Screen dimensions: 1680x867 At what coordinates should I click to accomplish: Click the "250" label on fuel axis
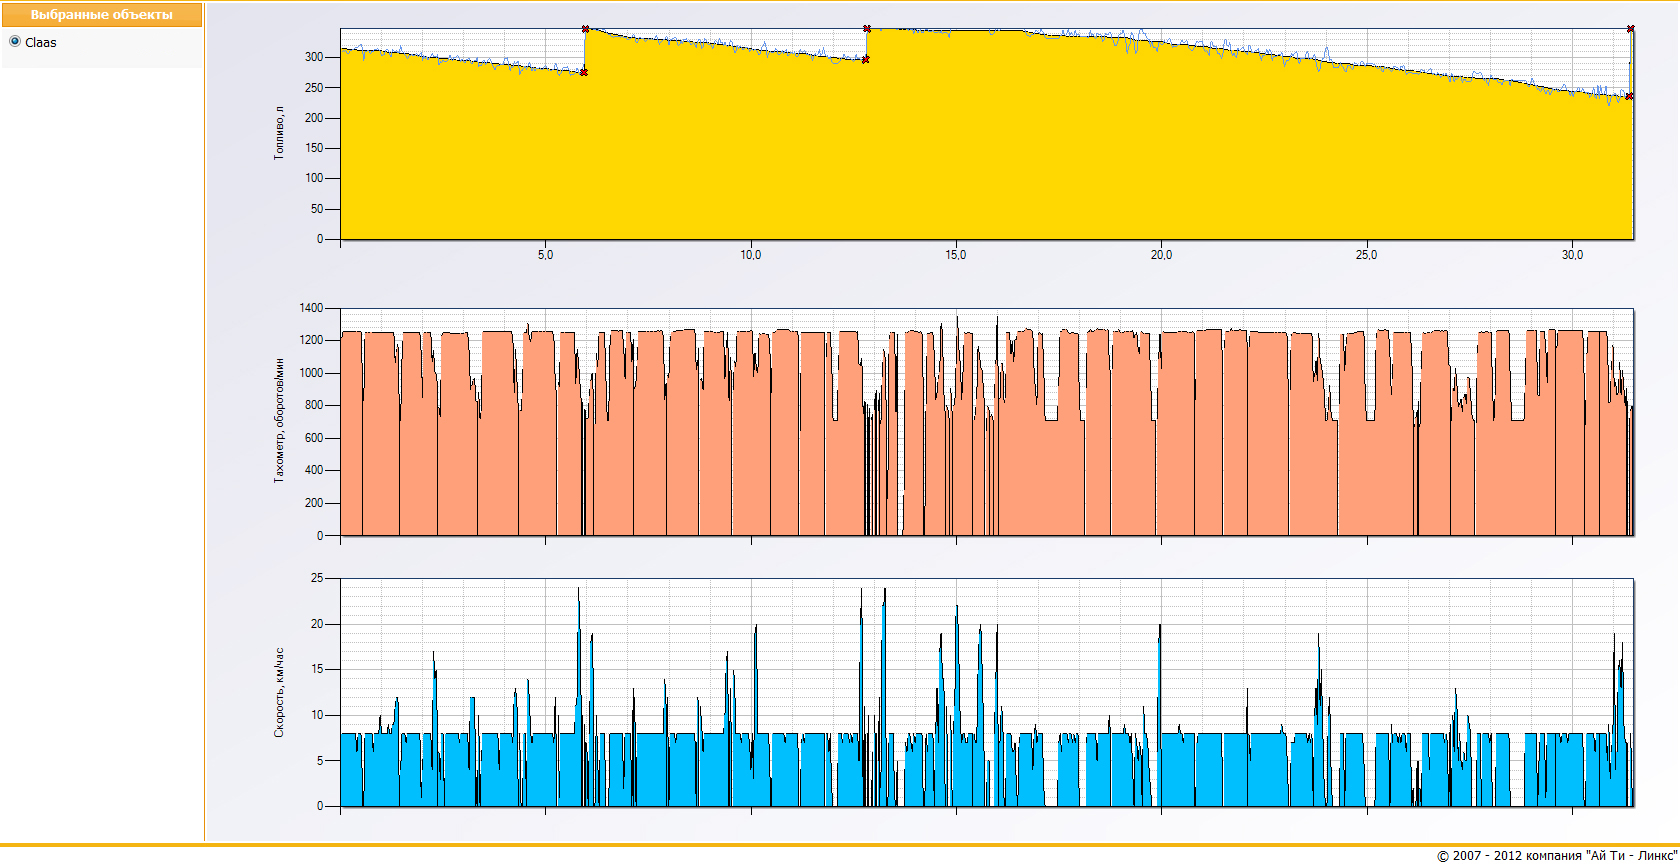tap(314, 87)
